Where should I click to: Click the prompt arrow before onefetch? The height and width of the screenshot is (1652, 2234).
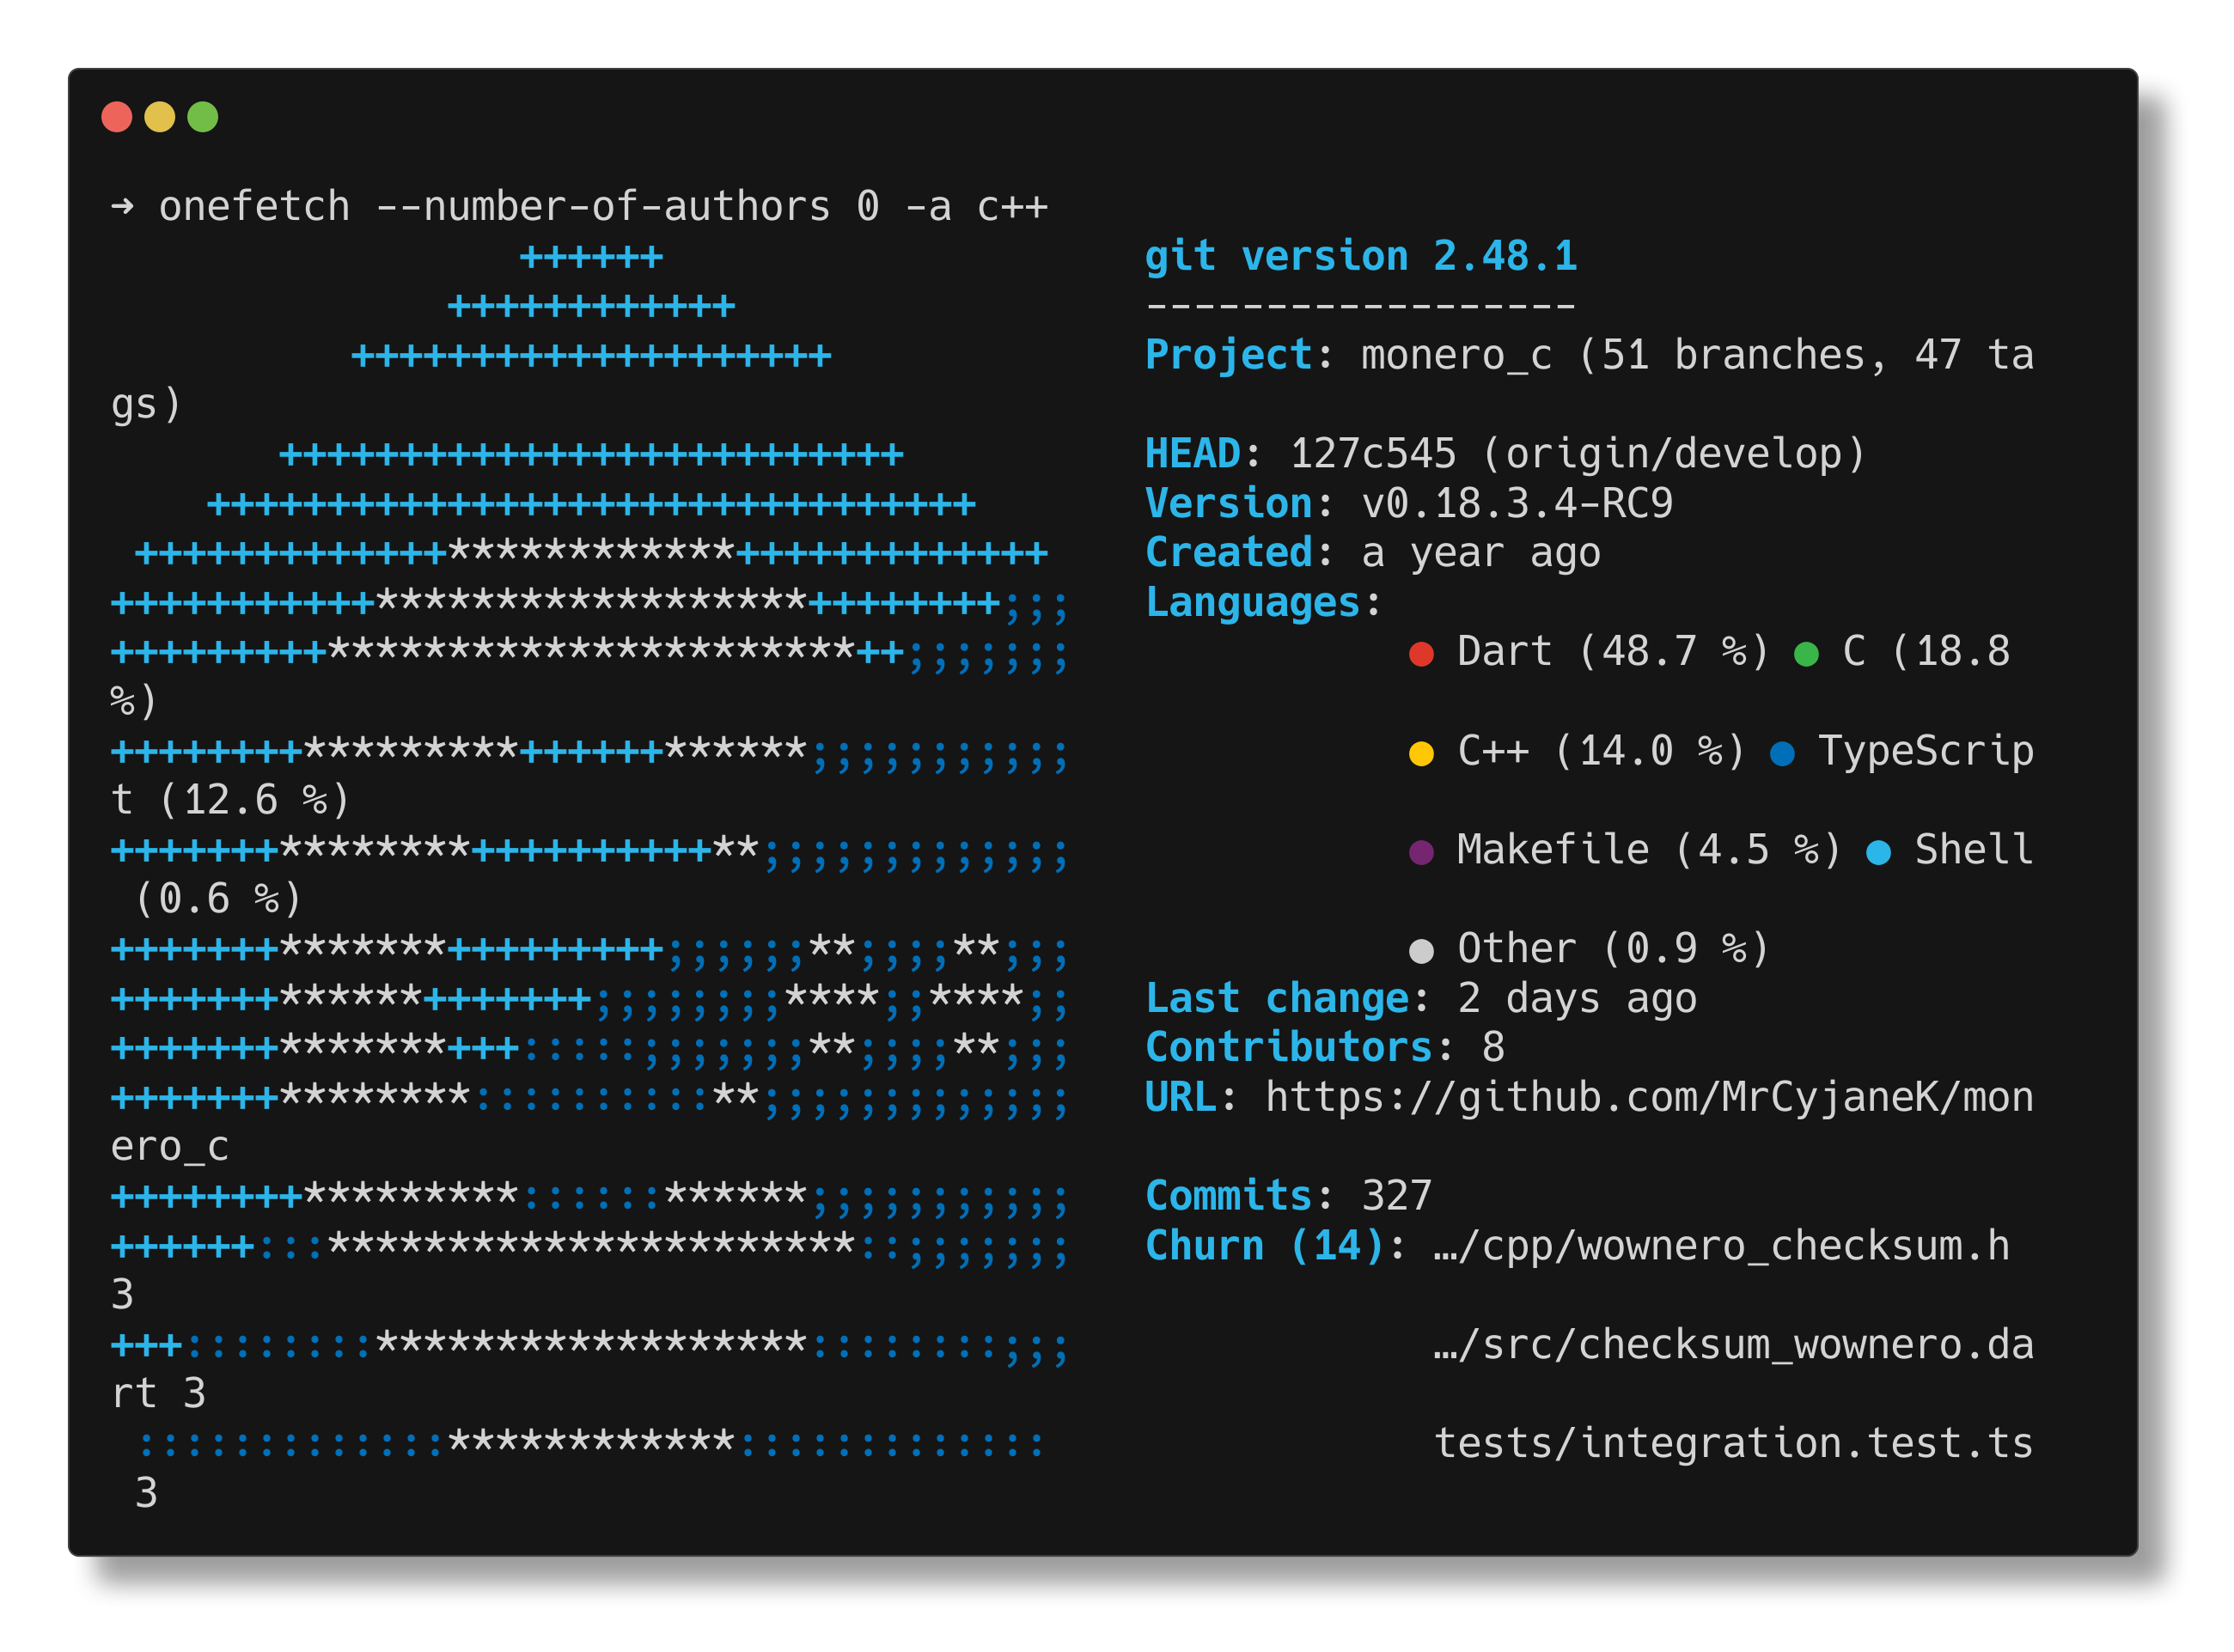pyautogui.click(x=122, y=206)
